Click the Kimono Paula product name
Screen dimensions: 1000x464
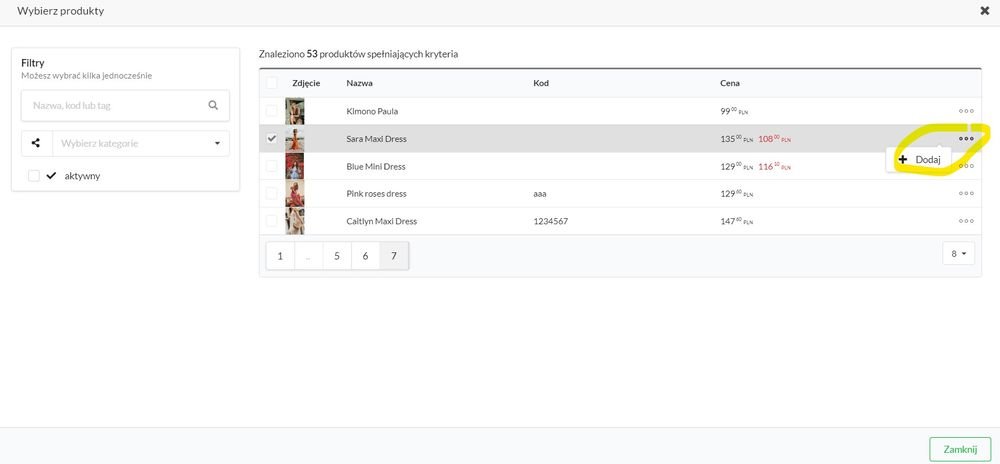pos(372,111)
